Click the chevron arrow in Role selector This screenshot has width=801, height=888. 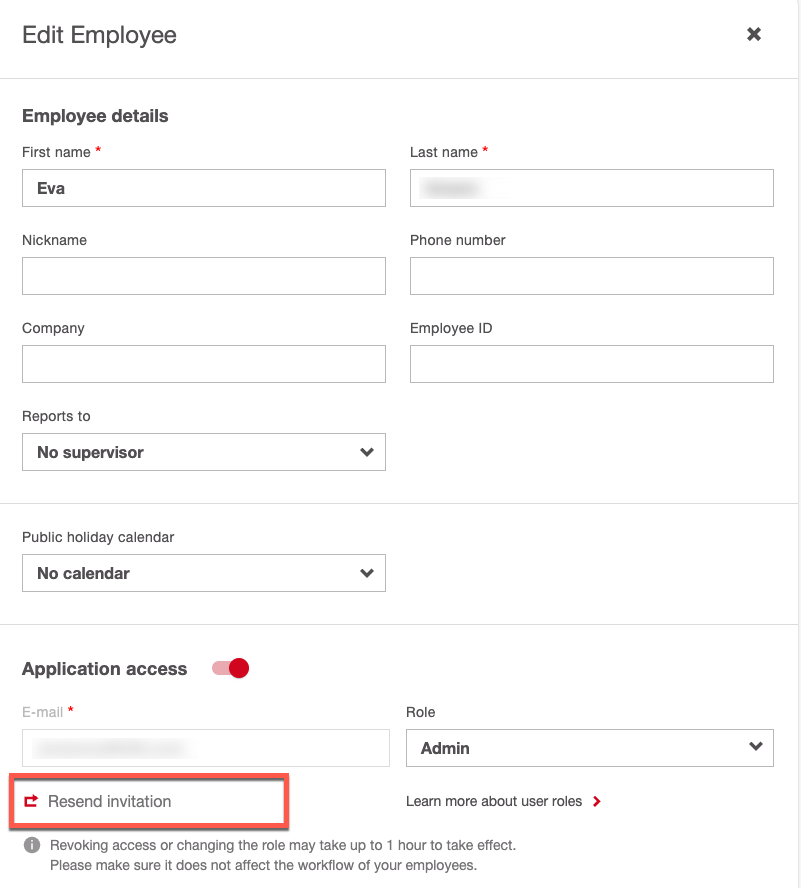(755, 747)
